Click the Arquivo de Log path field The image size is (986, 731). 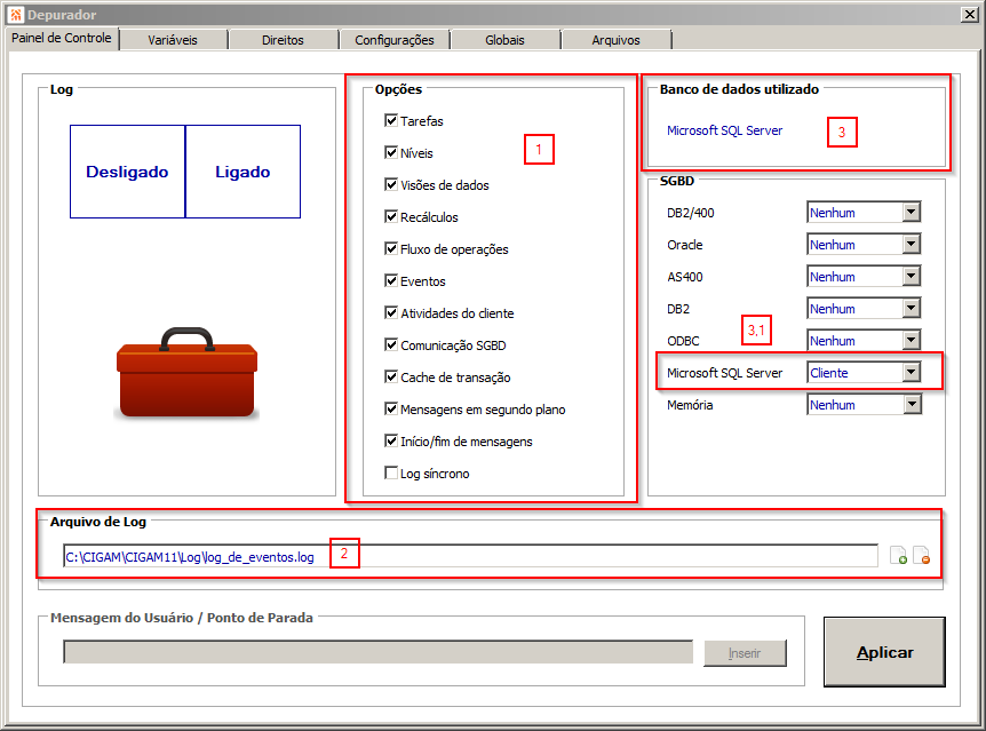pyautogui.click(x=470, y=556)
